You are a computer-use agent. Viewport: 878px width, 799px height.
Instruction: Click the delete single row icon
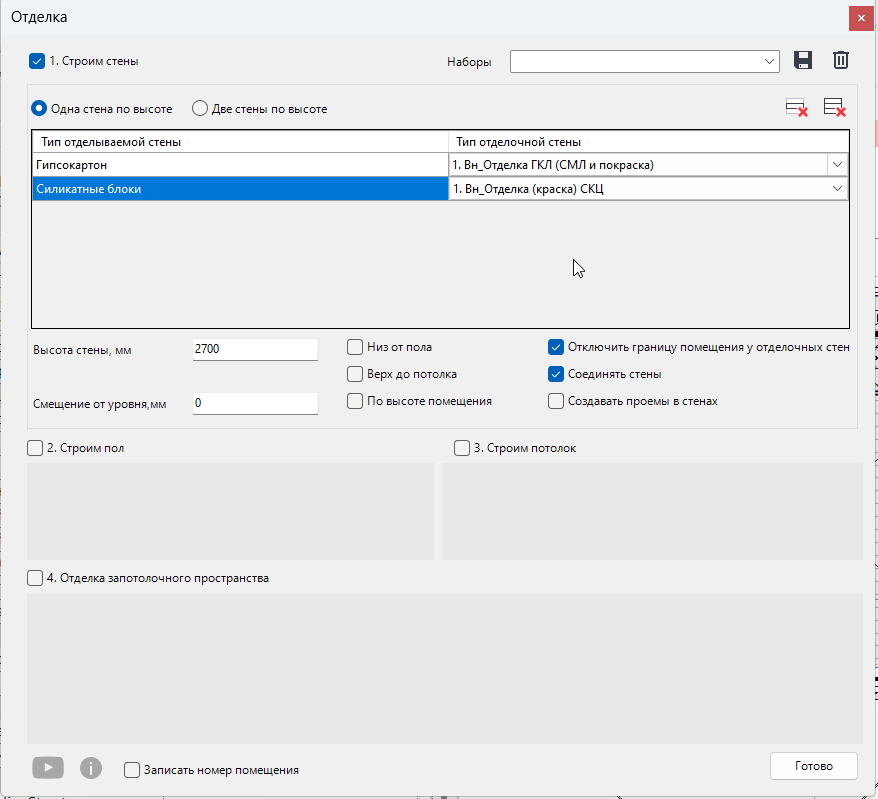coord(796,108)
